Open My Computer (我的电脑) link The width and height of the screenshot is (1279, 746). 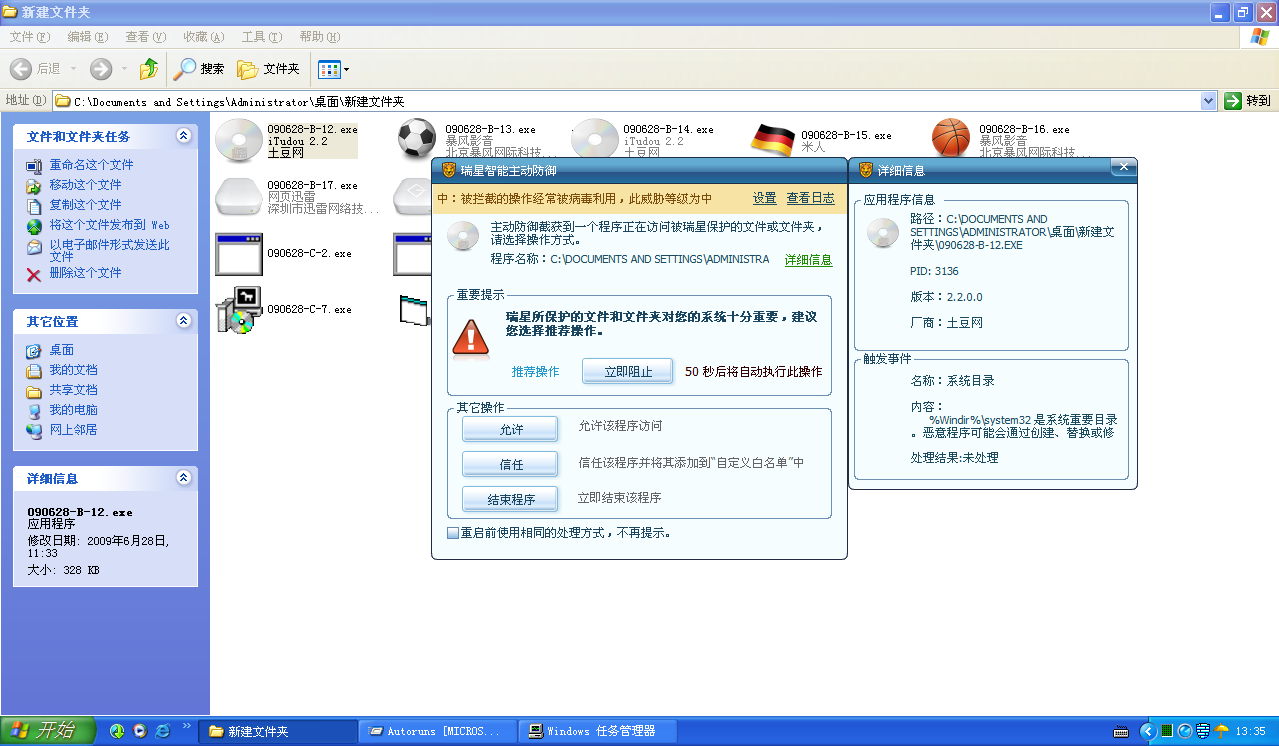[x=73, y=410]
